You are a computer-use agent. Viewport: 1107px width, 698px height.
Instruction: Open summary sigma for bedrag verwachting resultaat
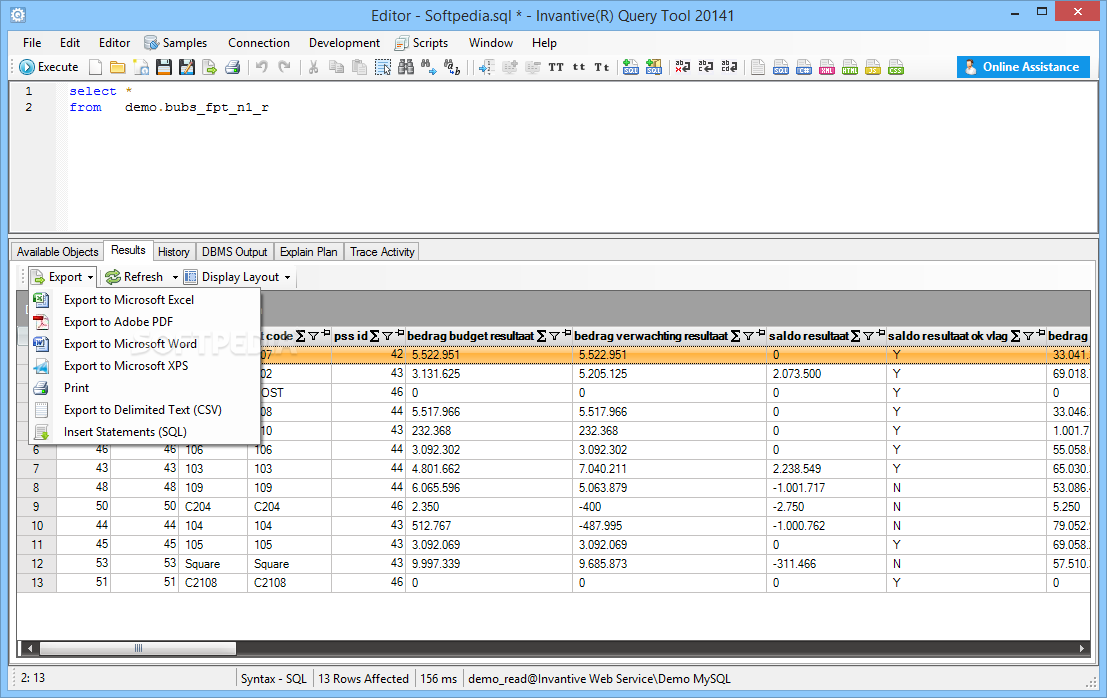click(x=735, y=336)
